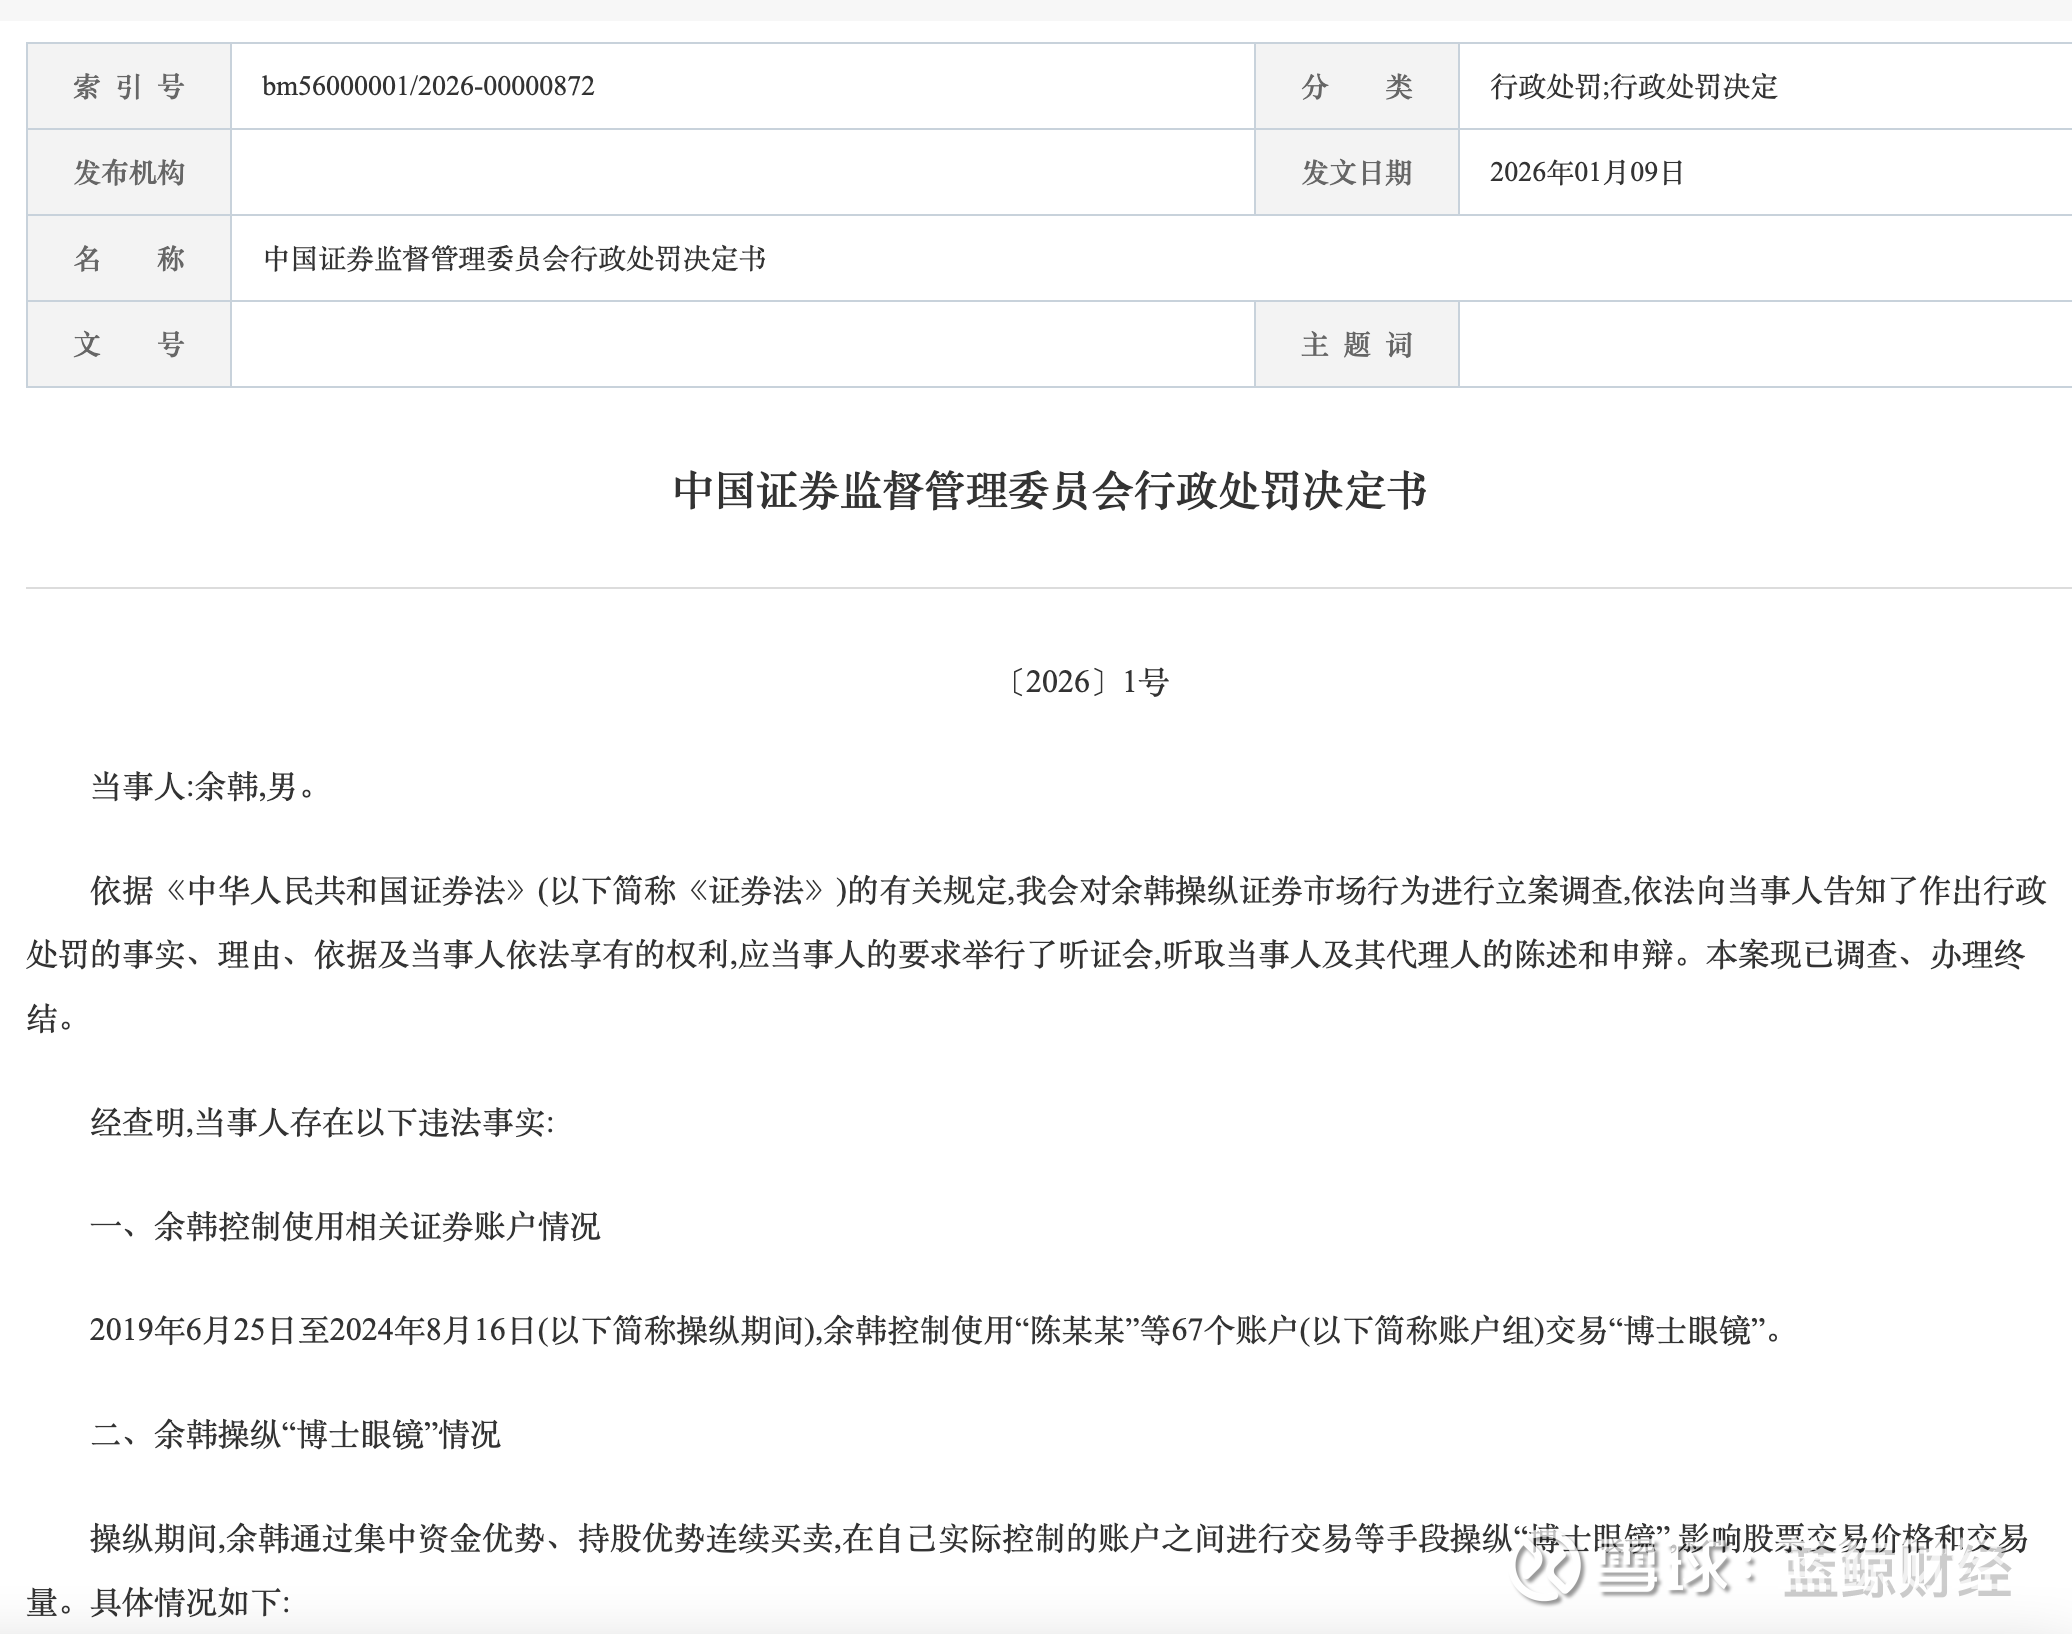The width and height of the screenshot is (2072, 1634).
Task: Click the empty 发布机构 value cell
Action: click(742, 173)
